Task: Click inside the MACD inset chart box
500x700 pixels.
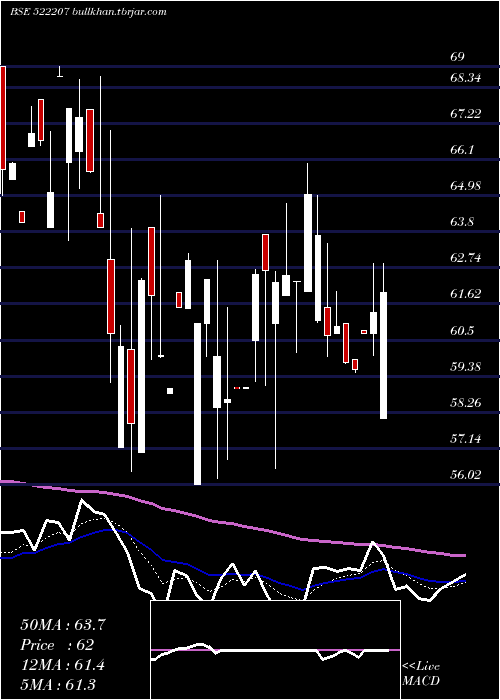Action: point(275,650)
